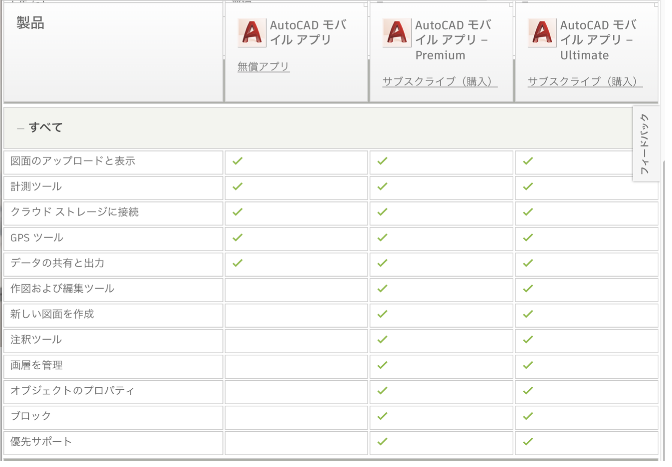
Task: Select the 注釈ツール row label
Action: pos(36,340)
